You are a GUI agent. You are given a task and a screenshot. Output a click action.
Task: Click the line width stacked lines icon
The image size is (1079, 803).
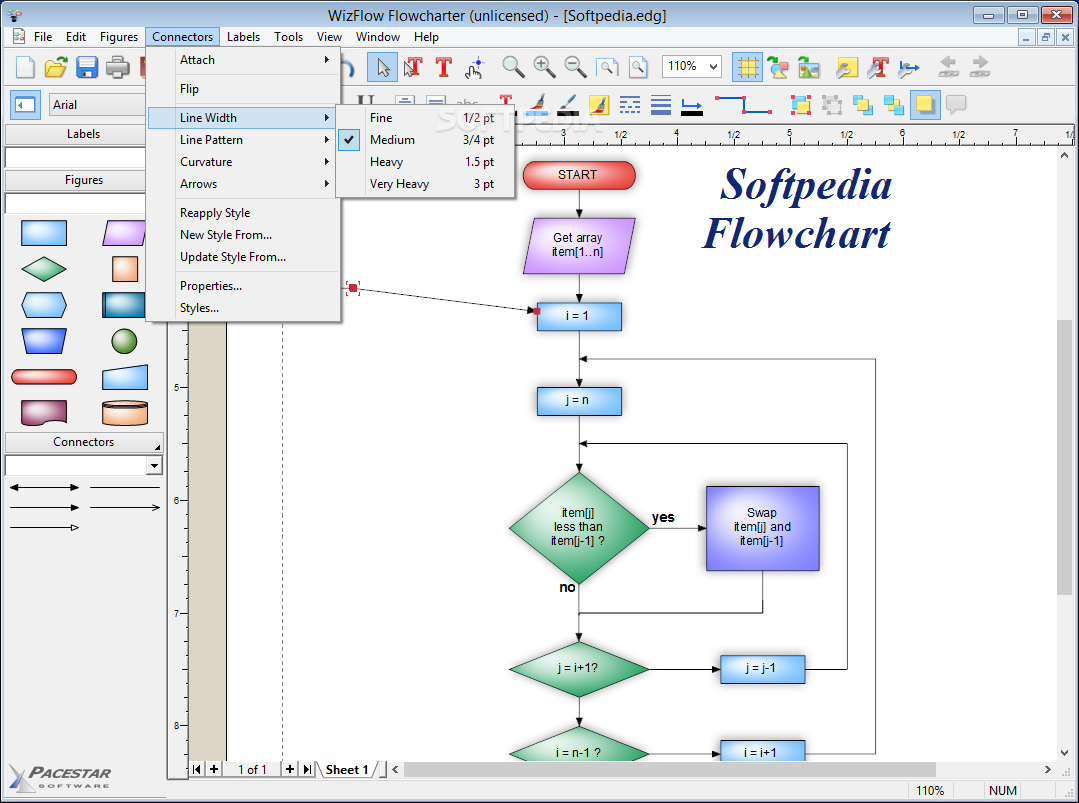[x=661, y=105]
